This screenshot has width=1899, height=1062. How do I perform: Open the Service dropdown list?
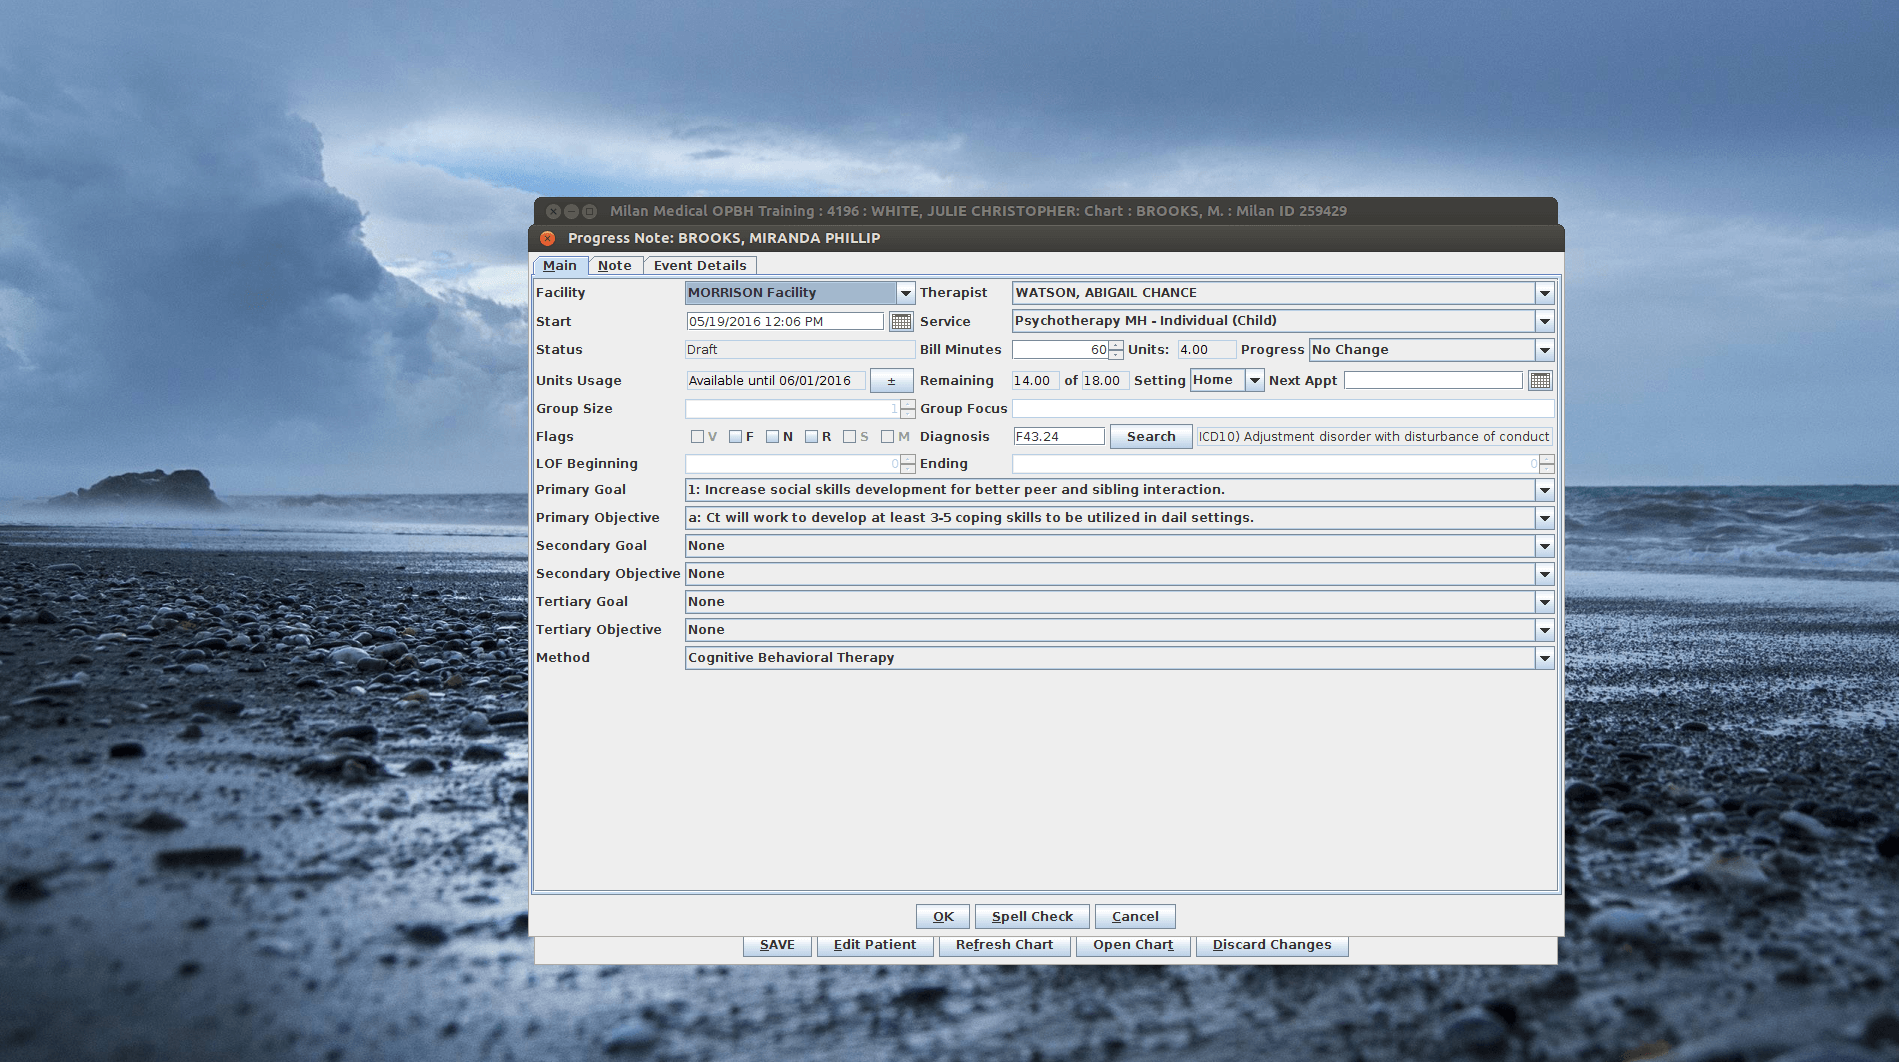click(x=1544, y=321)
